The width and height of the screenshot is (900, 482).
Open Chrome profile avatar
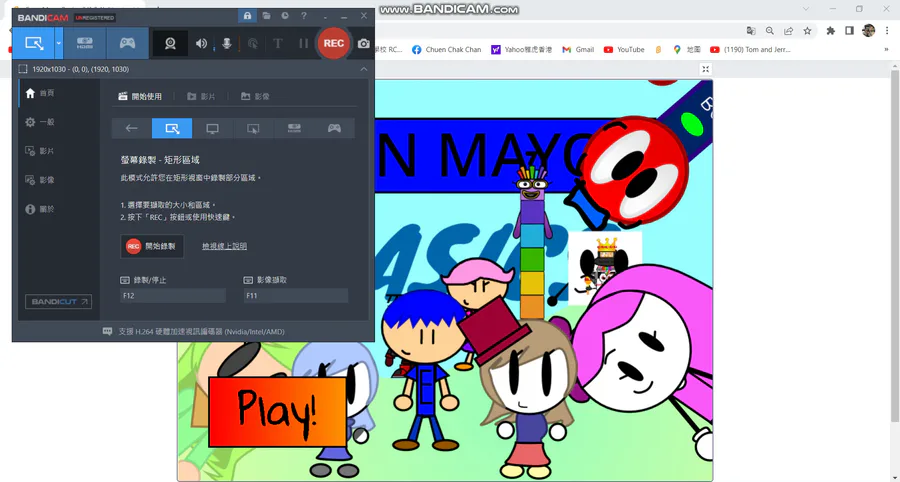pyautogui.click(x=868, y=31)
